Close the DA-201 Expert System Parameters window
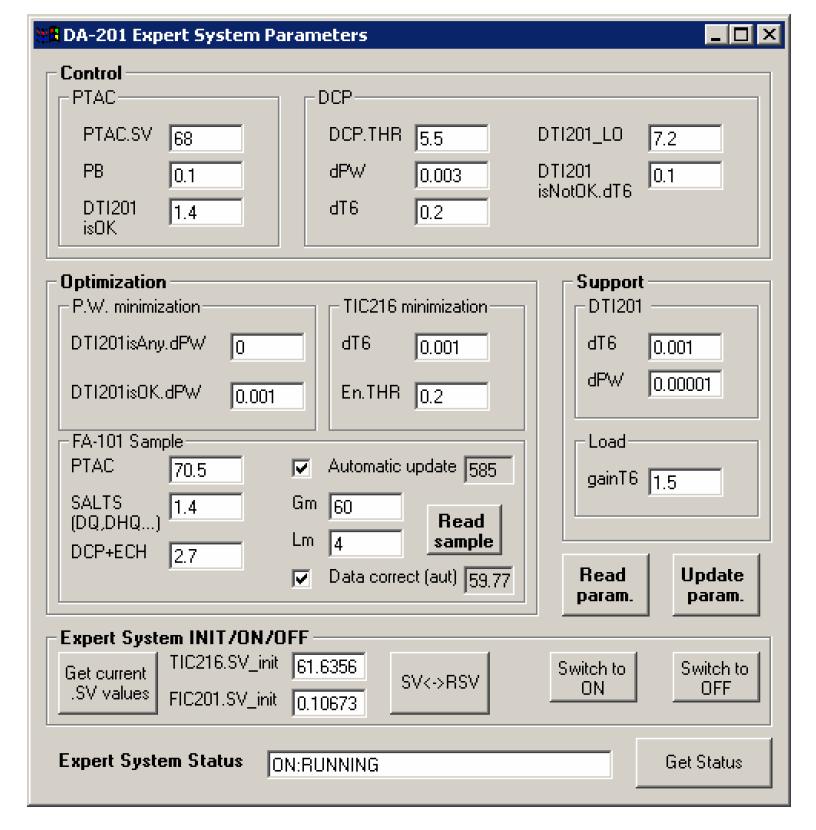816x830 pixels. pyautogui.click(x=769, y=35)
